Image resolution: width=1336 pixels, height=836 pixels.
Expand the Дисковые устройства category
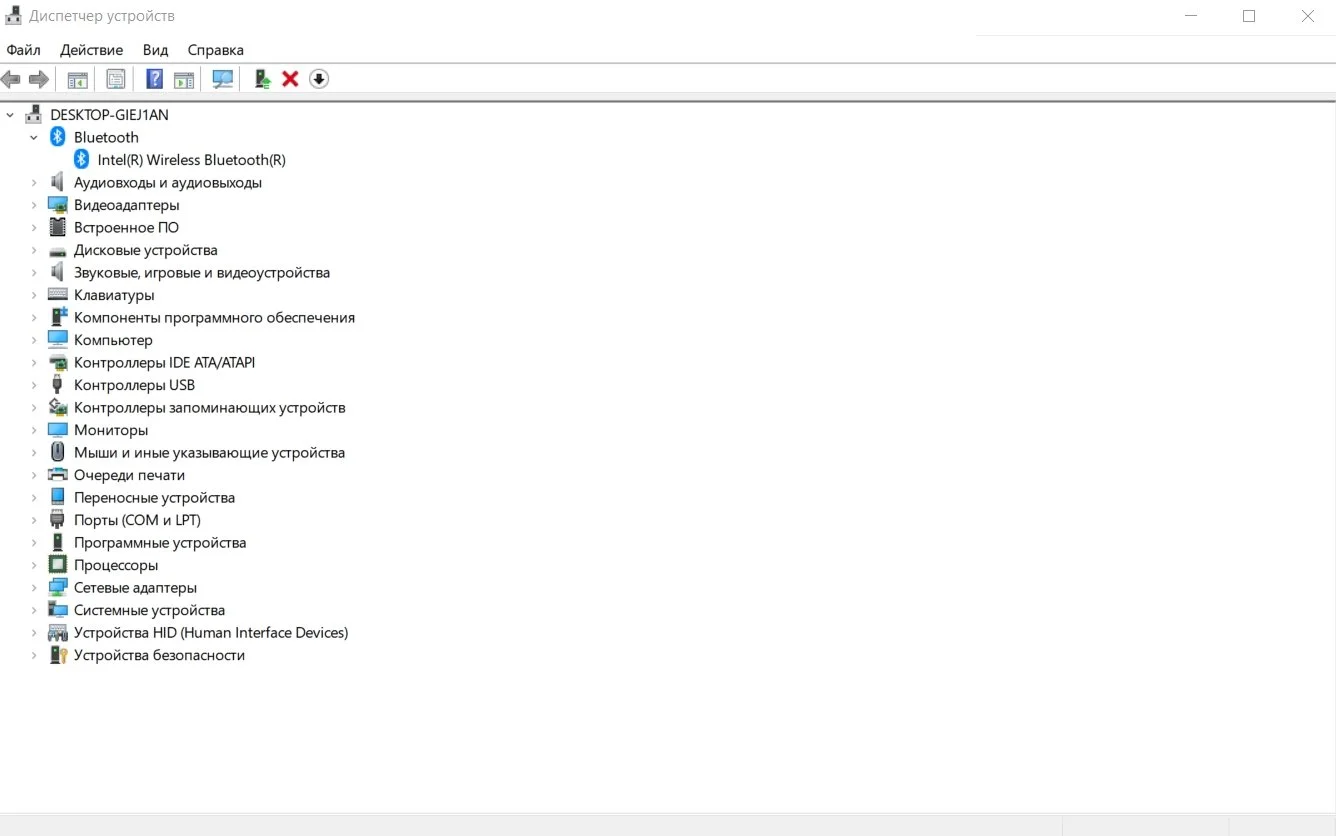34,250
